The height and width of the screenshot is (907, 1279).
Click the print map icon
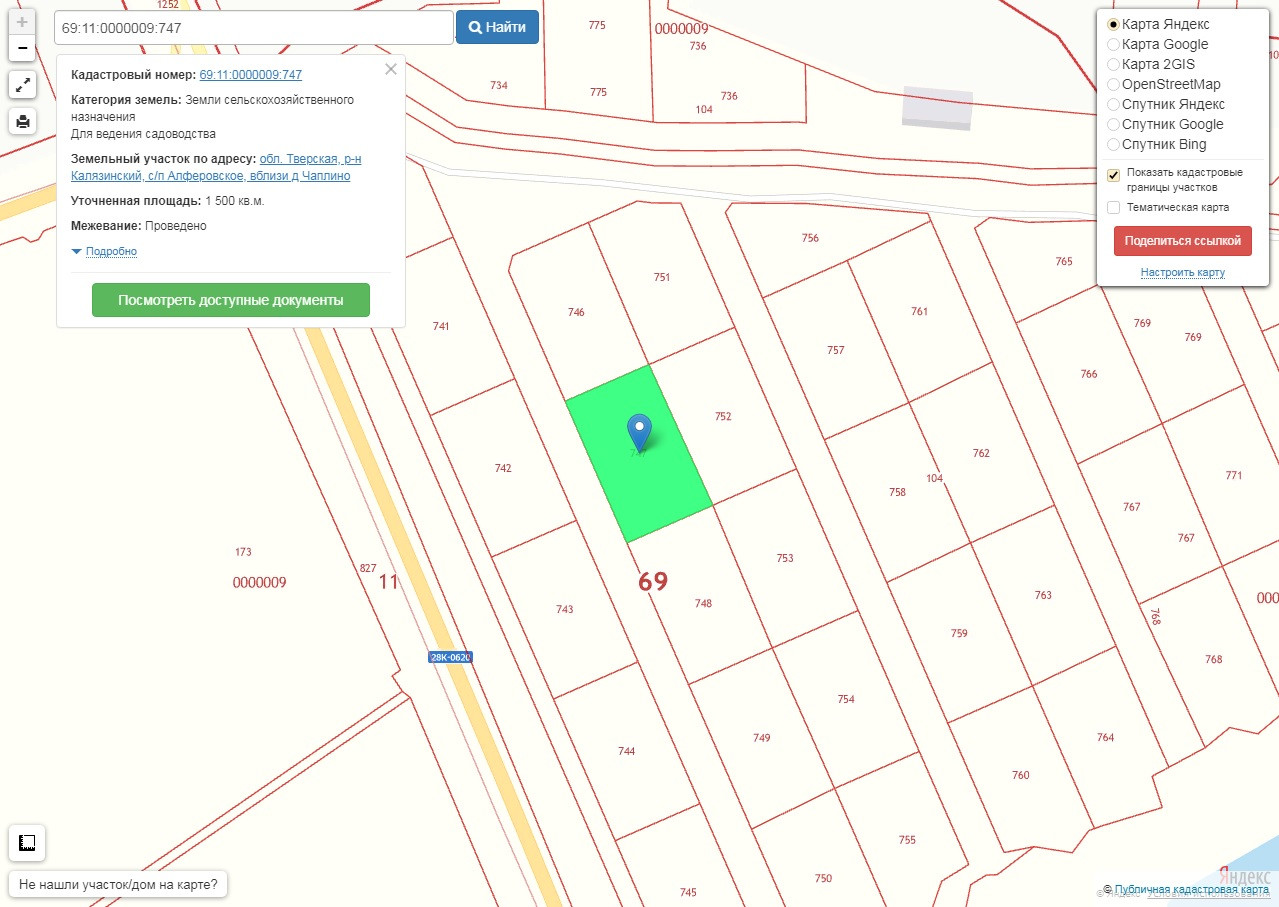tap(22, 122)
